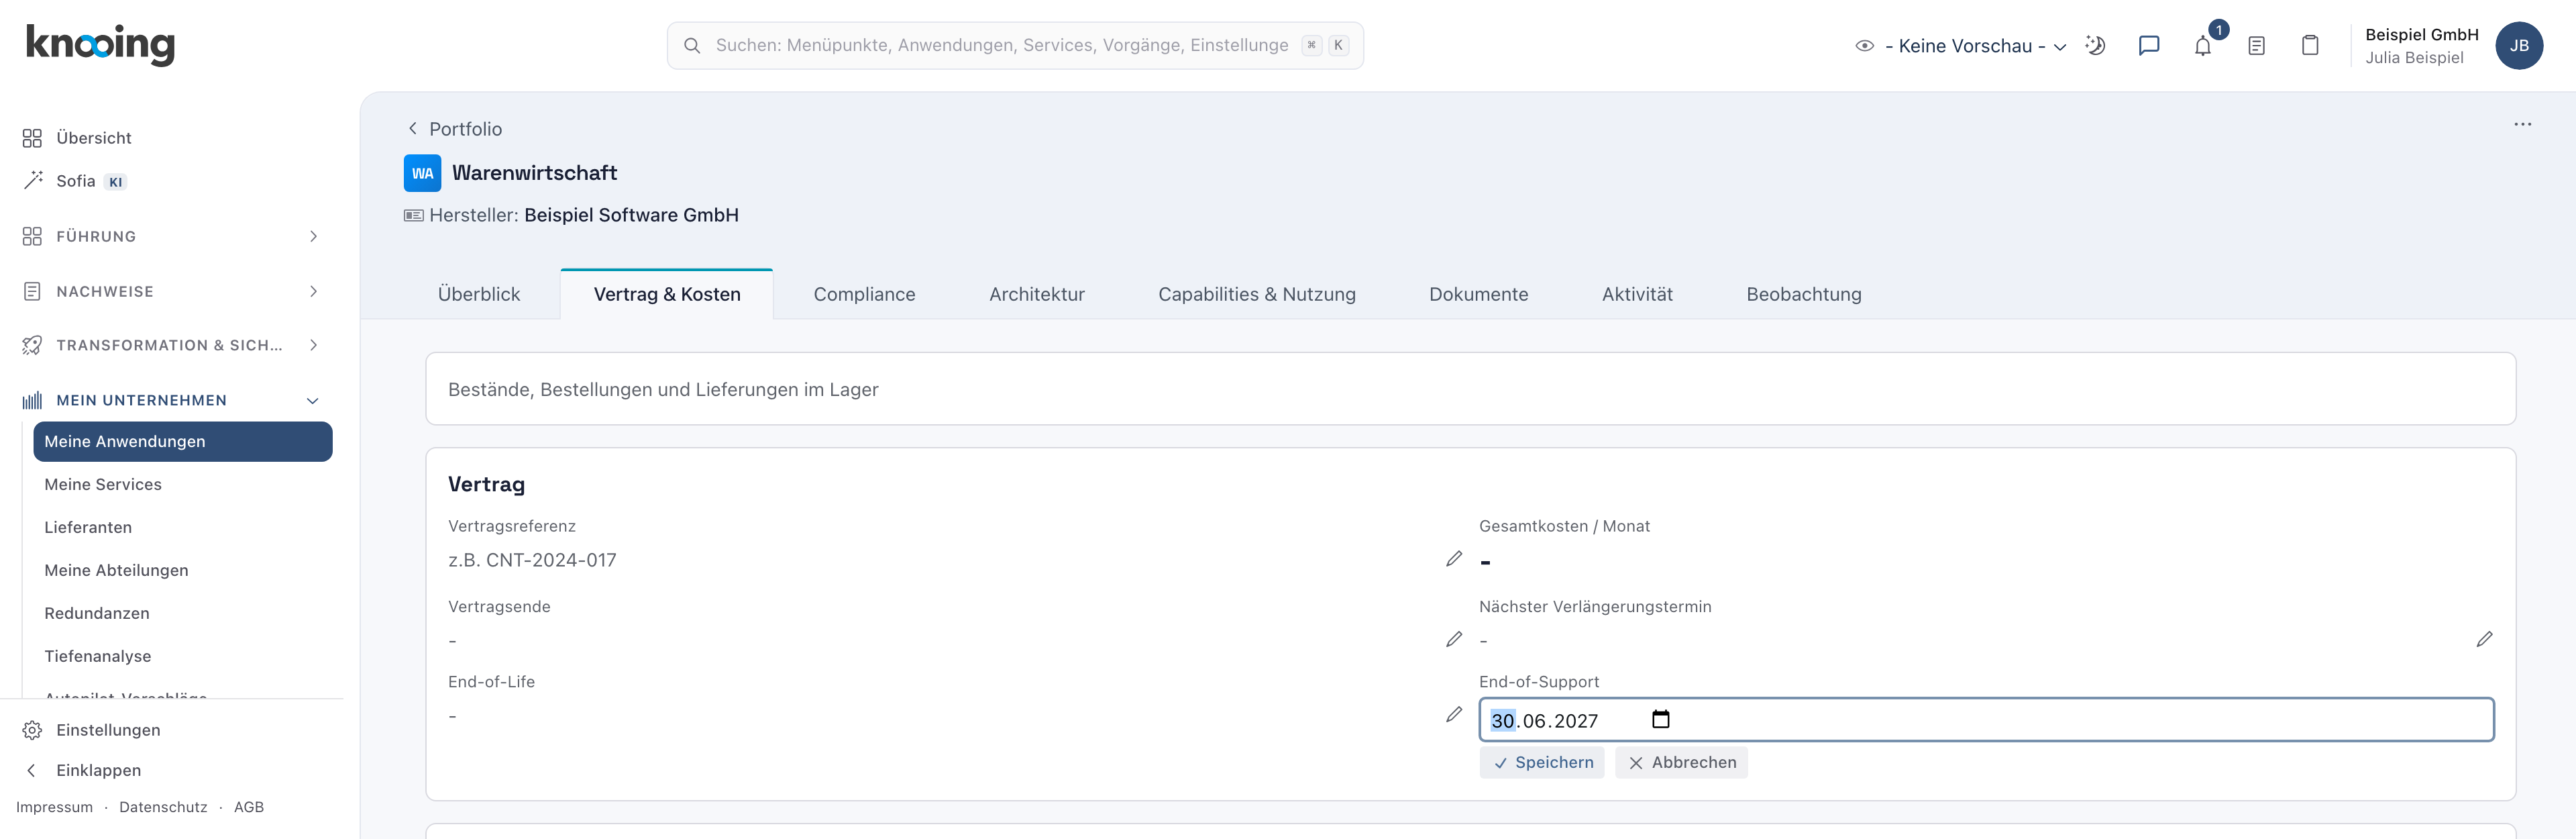Open the Datenschutz link
This screenshot has width=2576, height=839.
[x=163, y=807]
